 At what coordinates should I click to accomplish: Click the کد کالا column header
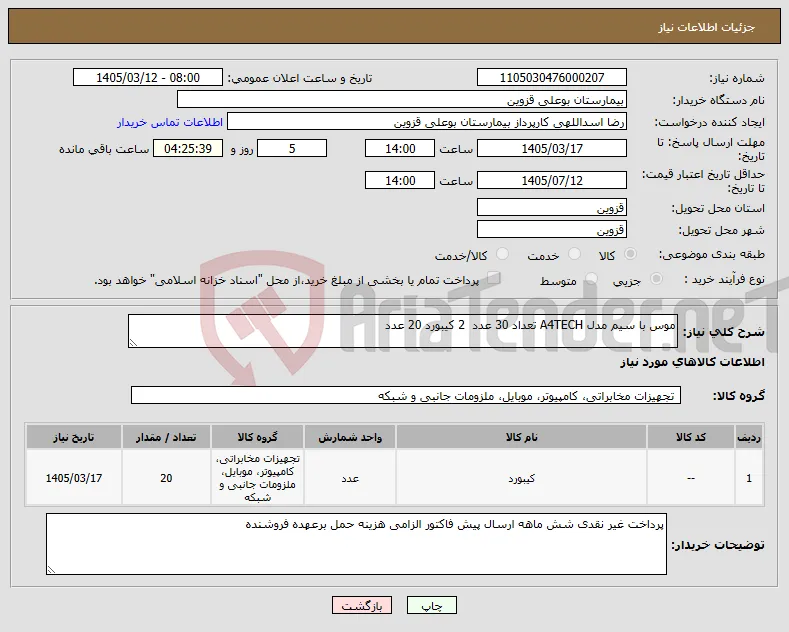tap(690, 437)
